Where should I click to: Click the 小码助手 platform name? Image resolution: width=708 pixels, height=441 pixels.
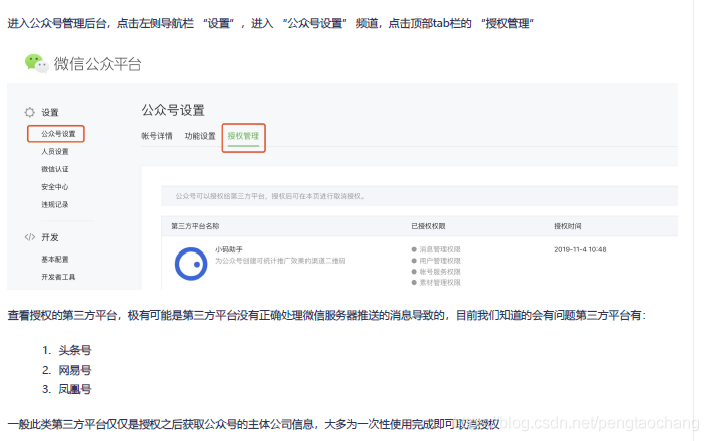click(228, 249)
